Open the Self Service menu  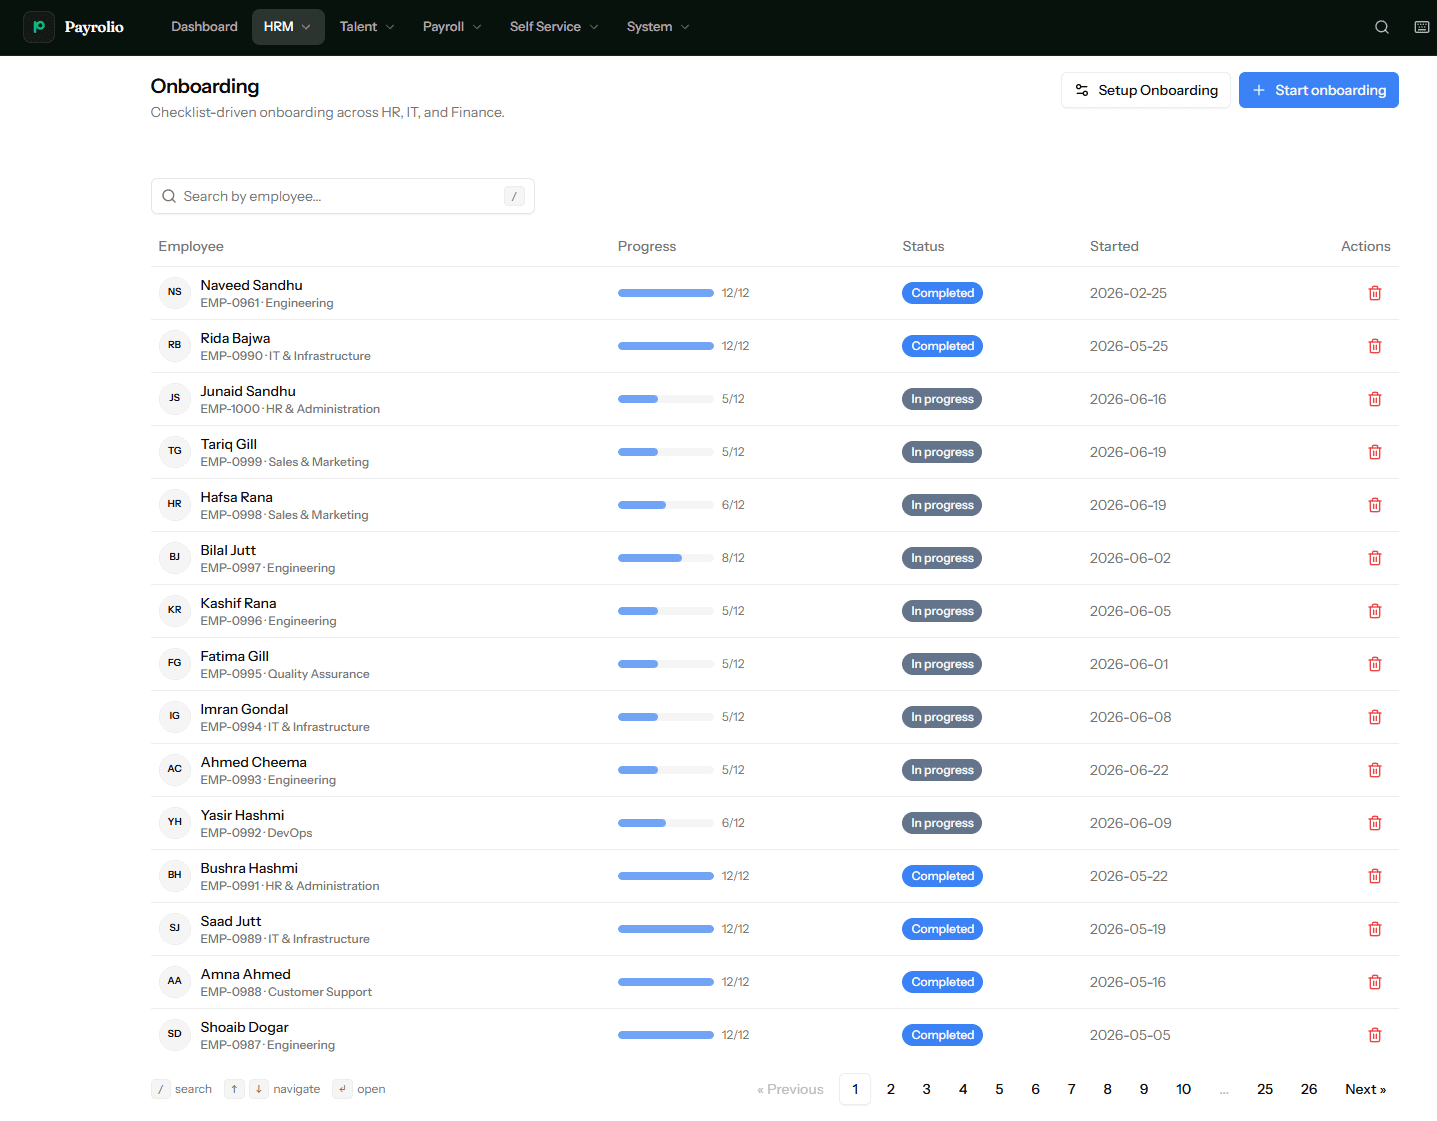[554, 27]
